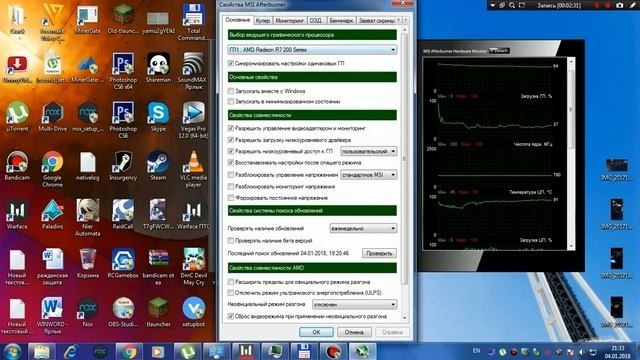Toggle 'Синхронизировать настройки одинаковых ГП' checkbox
640x360 pixels.
(231, 63)
